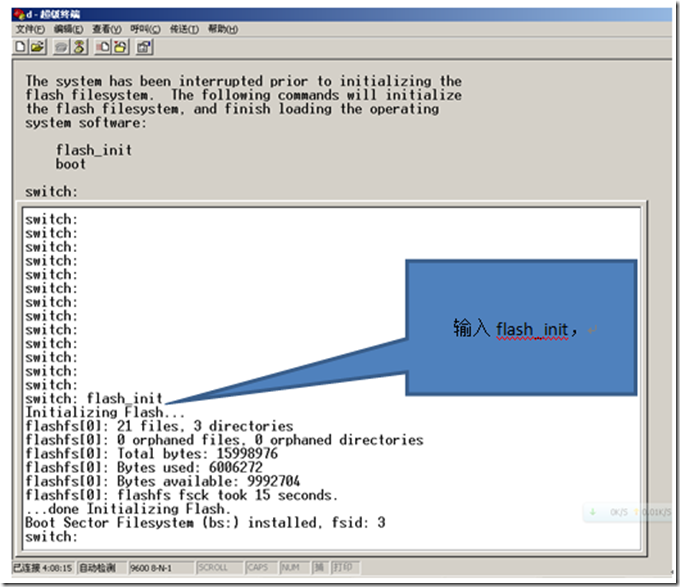Click the CAPS status indicator
This screenshot has height=587, width=680.
260,567
